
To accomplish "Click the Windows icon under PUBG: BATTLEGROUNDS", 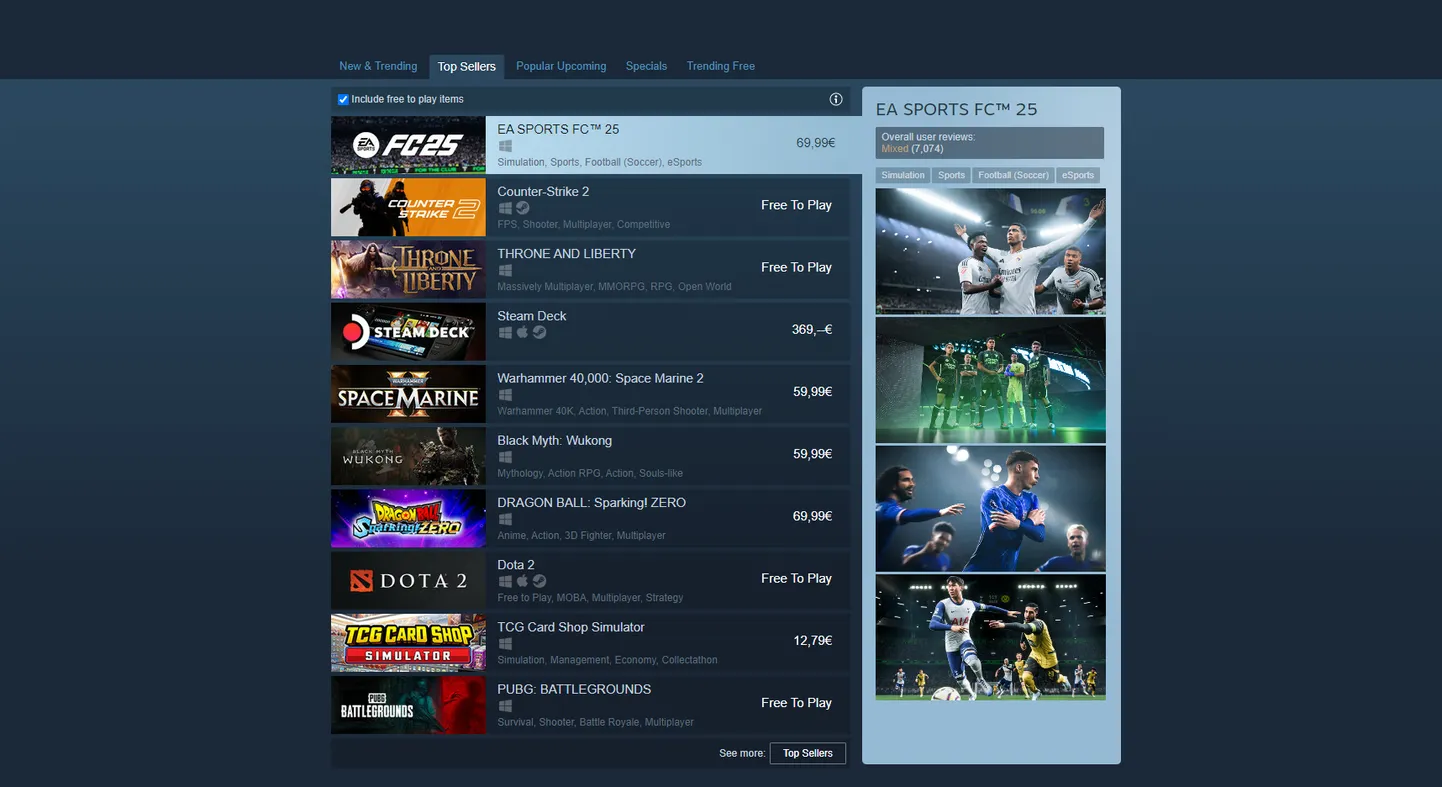I will pos(505,706).
